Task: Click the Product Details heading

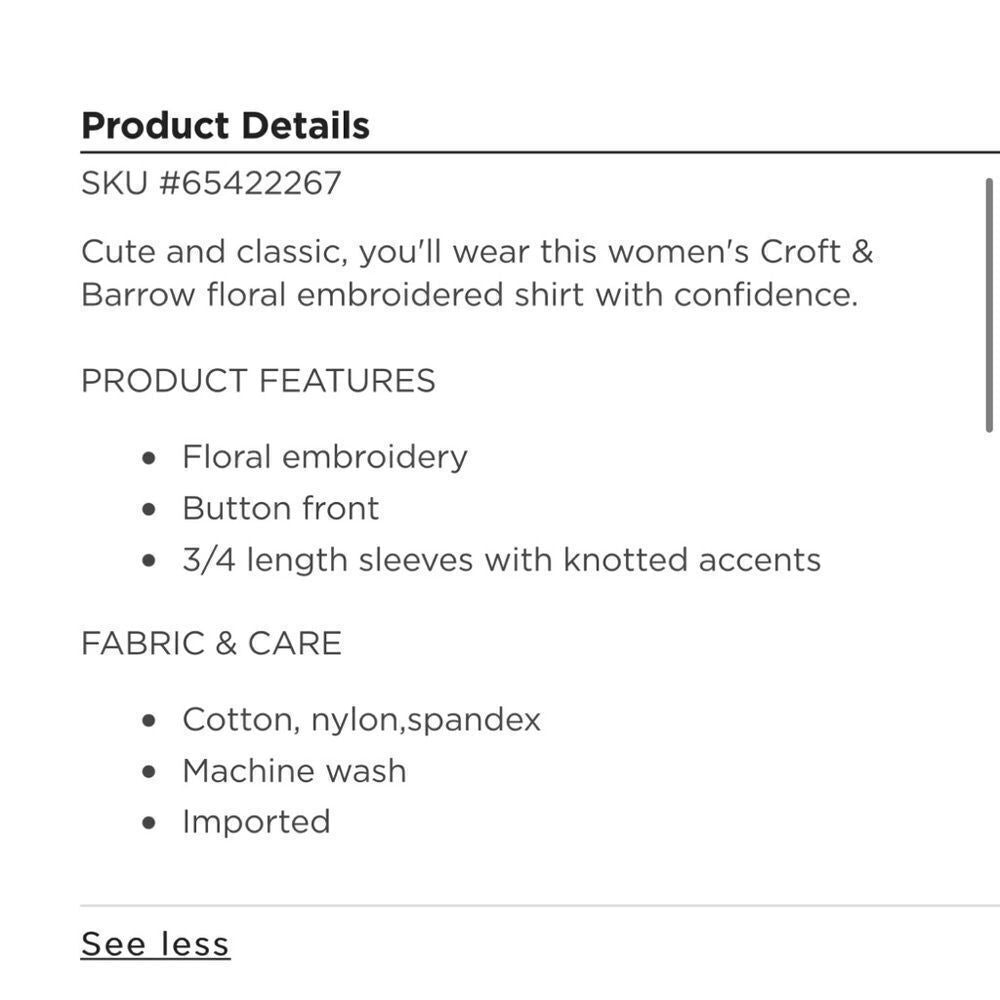Action: 226,125
